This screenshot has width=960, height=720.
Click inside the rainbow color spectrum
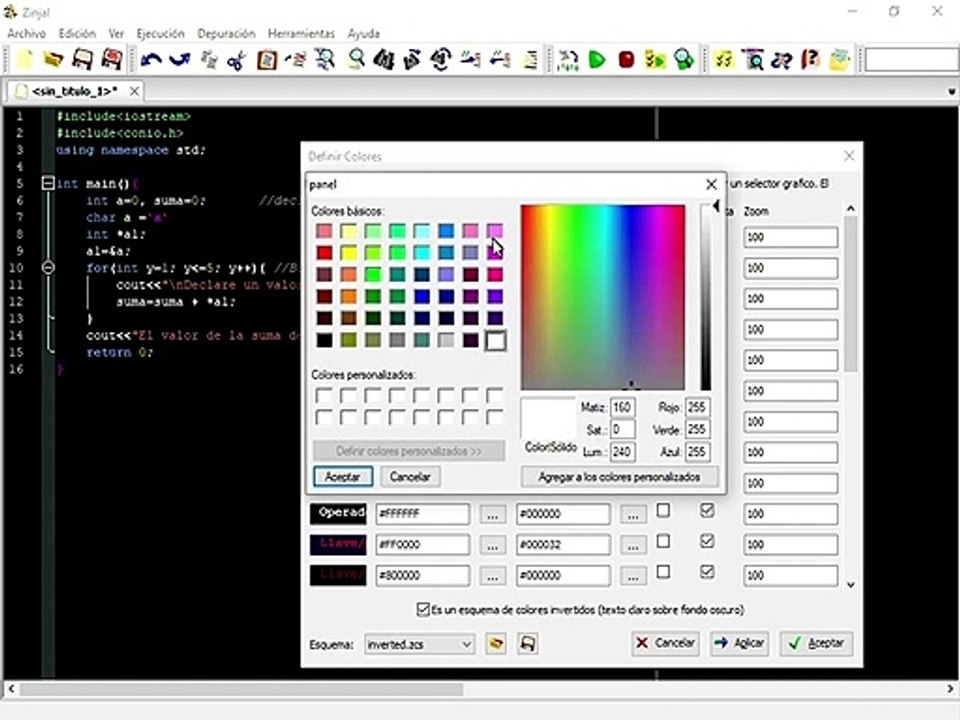(x=602, y=297)
